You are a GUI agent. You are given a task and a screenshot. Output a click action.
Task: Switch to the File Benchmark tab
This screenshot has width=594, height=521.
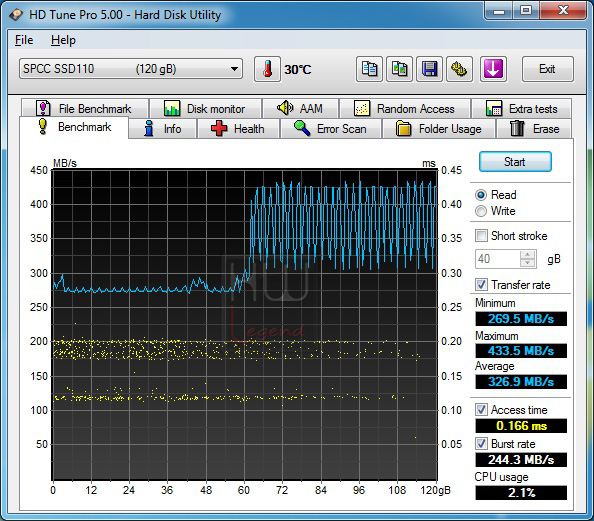click(84, 109)
